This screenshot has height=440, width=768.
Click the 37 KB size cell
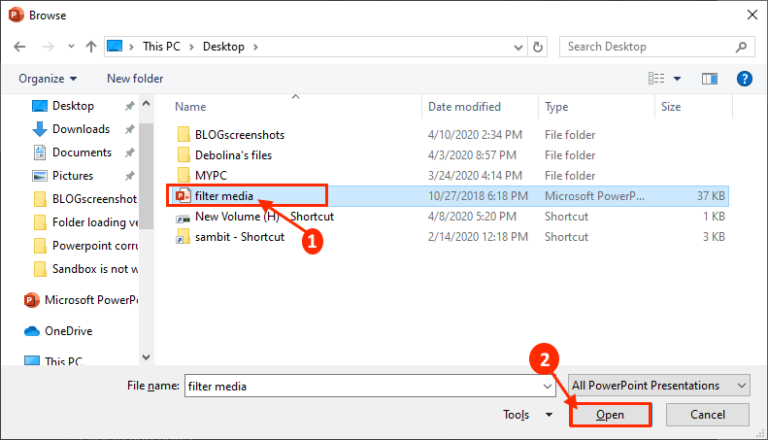[x=711, y=196]
